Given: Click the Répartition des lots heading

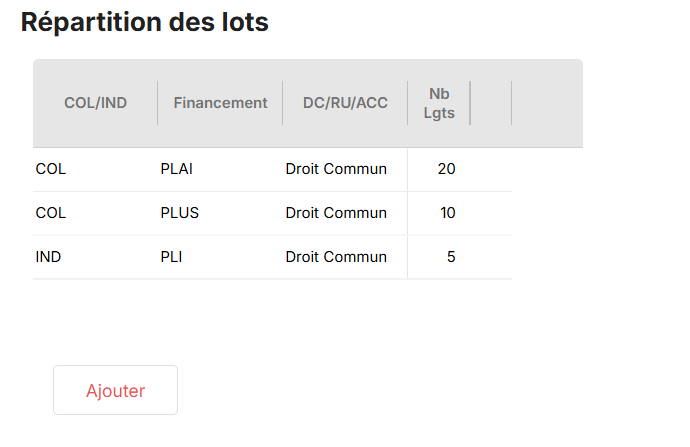Looking at the screenshot, I should pos(145,22).
